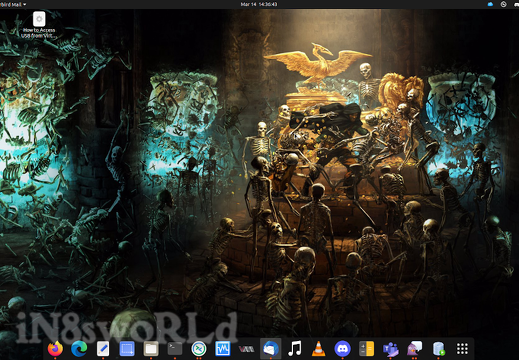Open the System Monitor dock icon
Viewport: 519px width, 360px height.
tap(223, 349)
